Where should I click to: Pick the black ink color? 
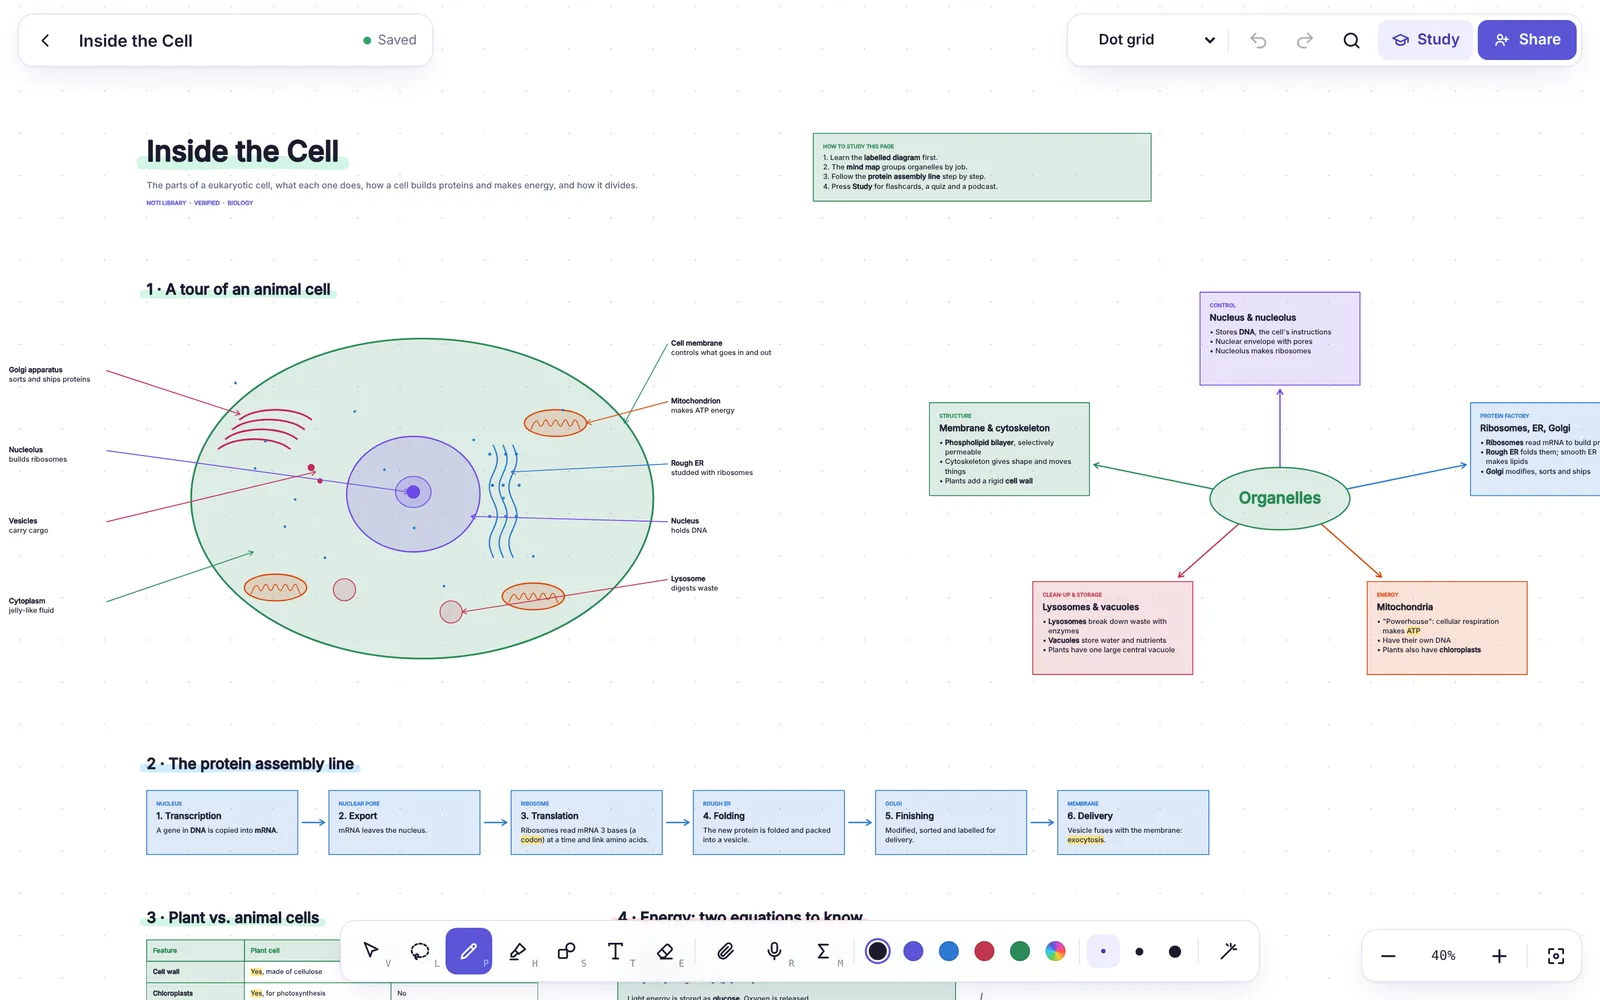coord(878,951)
